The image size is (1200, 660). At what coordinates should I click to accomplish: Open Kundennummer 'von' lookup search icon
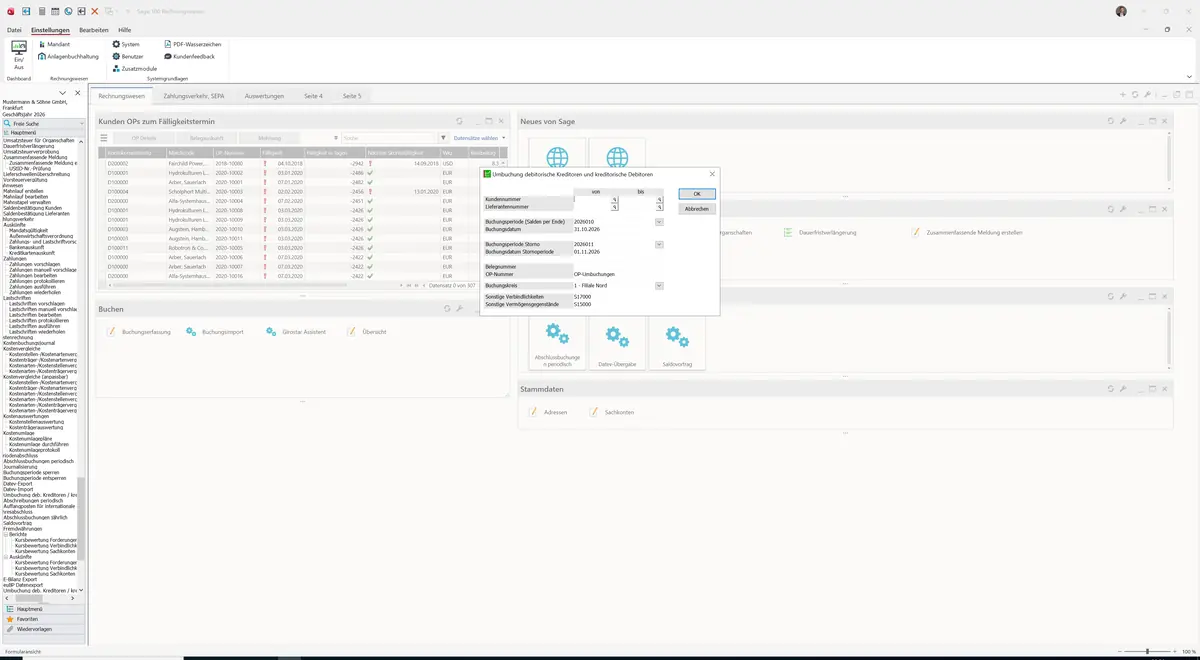(x=615, y=200)
